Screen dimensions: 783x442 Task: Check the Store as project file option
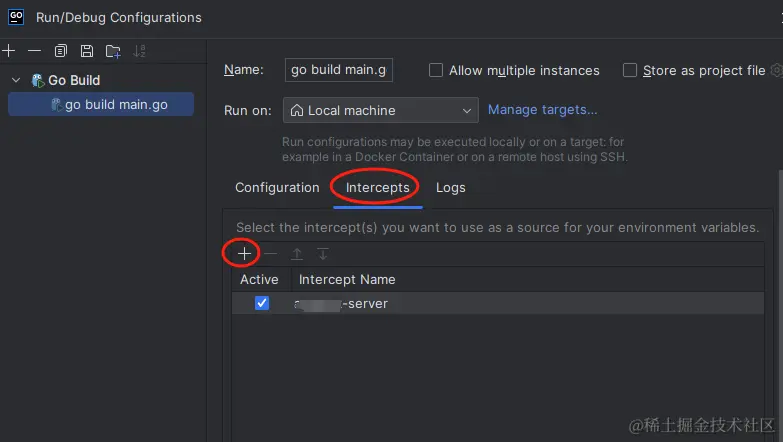(x=630, y=70)
